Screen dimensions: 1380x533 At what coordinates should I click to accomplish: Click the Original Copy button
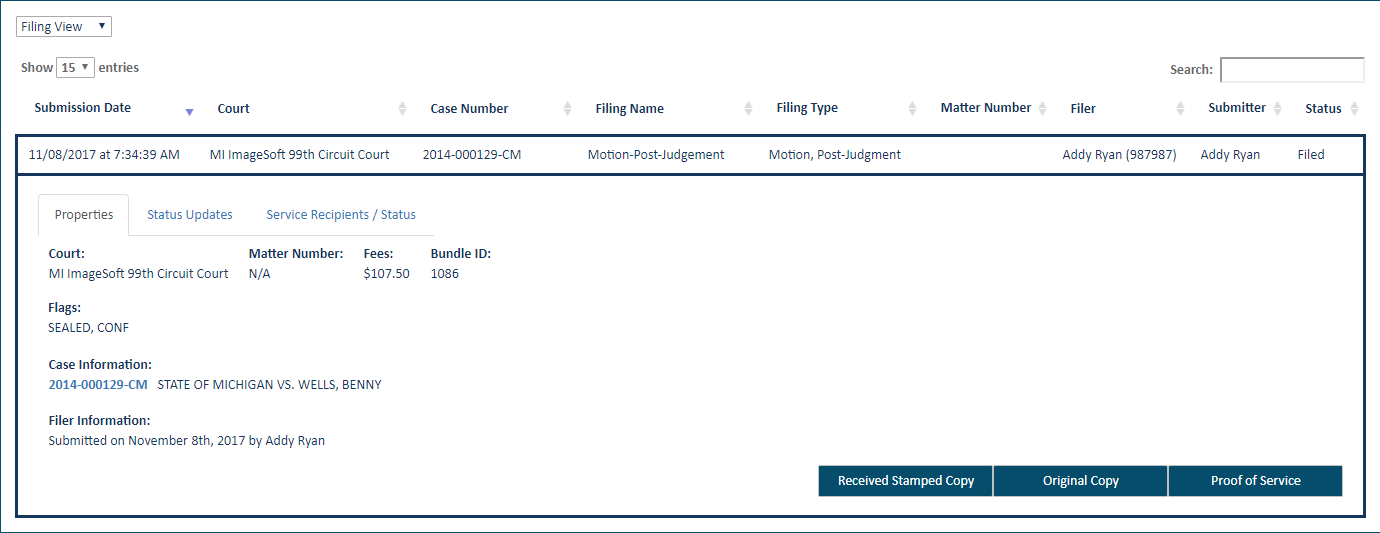pyautogui.click(x=1081, y=481)
